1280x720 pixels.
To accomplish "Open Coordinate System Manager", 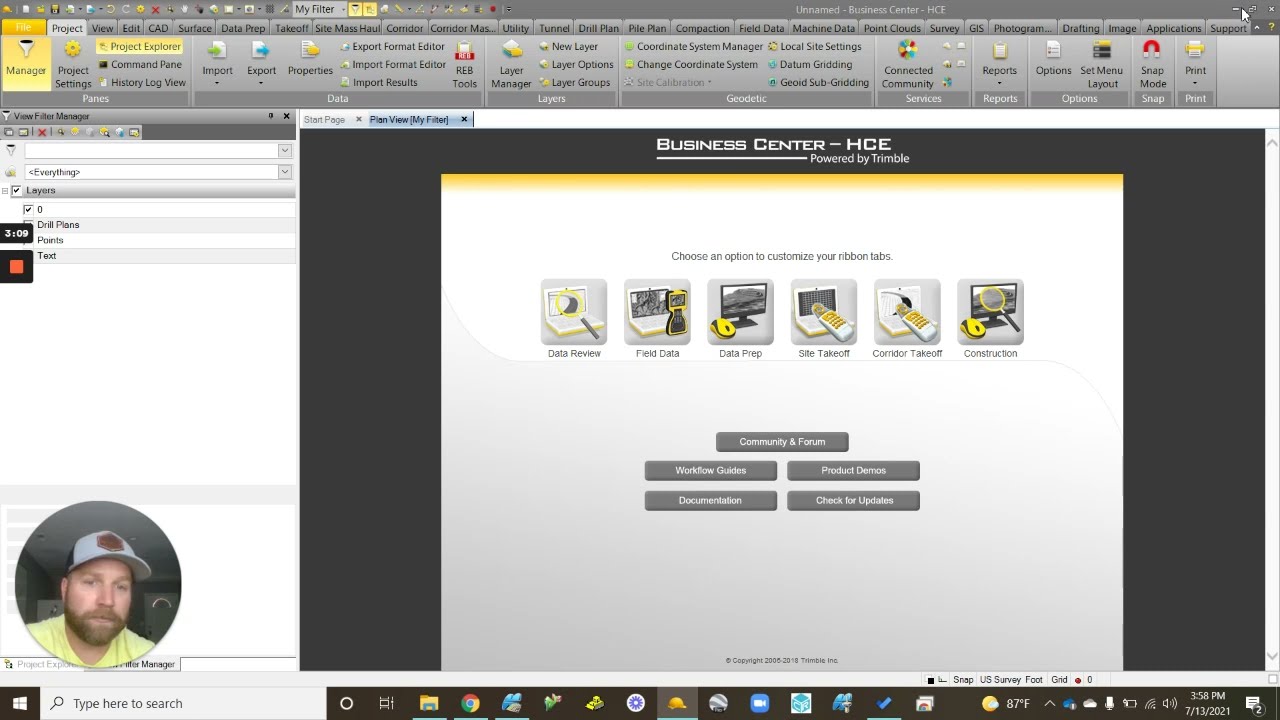I will pyautogui.click(x=693, y=46).
